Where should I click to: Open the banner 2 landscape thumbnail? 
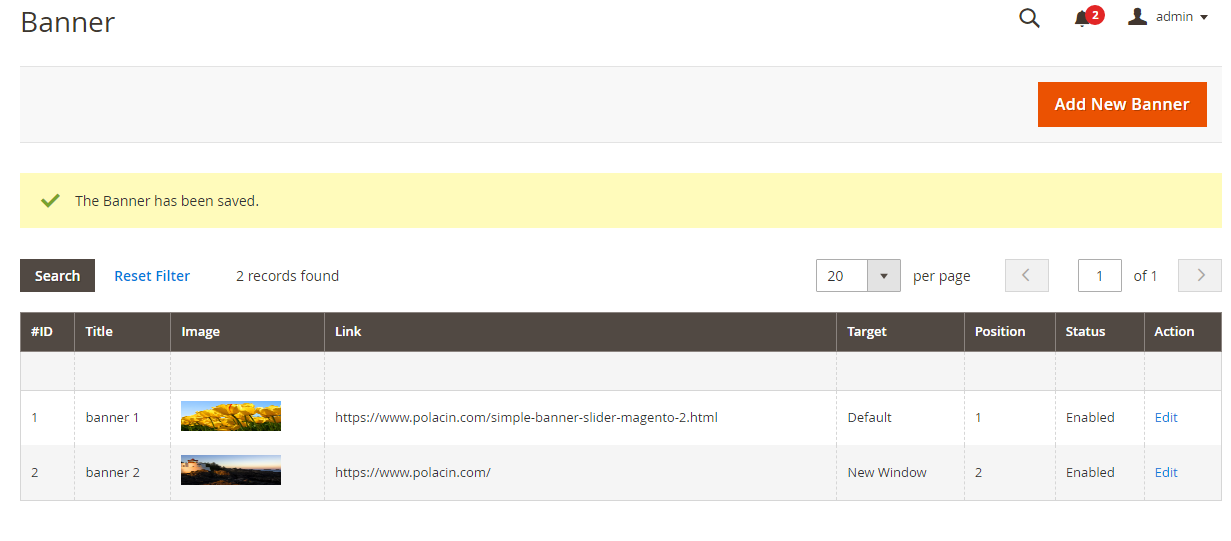click(x=231, y=471)
